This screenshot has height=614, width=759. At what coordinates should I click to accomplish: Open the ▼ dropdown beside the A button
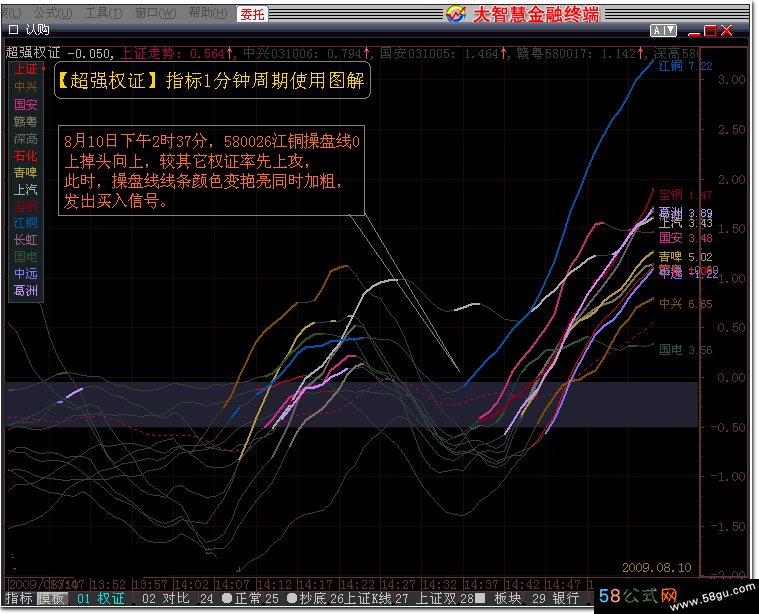670,31
